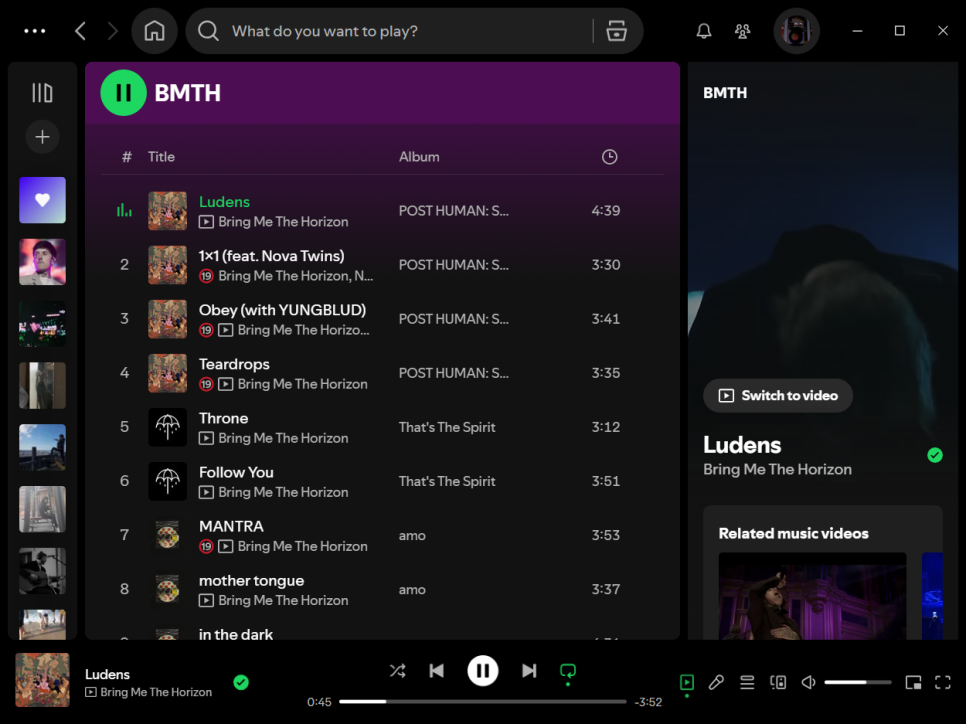
Task: Toggle the saved checkmark in the bottom bar
Action: pyautogui.click(x=241, y=682)
